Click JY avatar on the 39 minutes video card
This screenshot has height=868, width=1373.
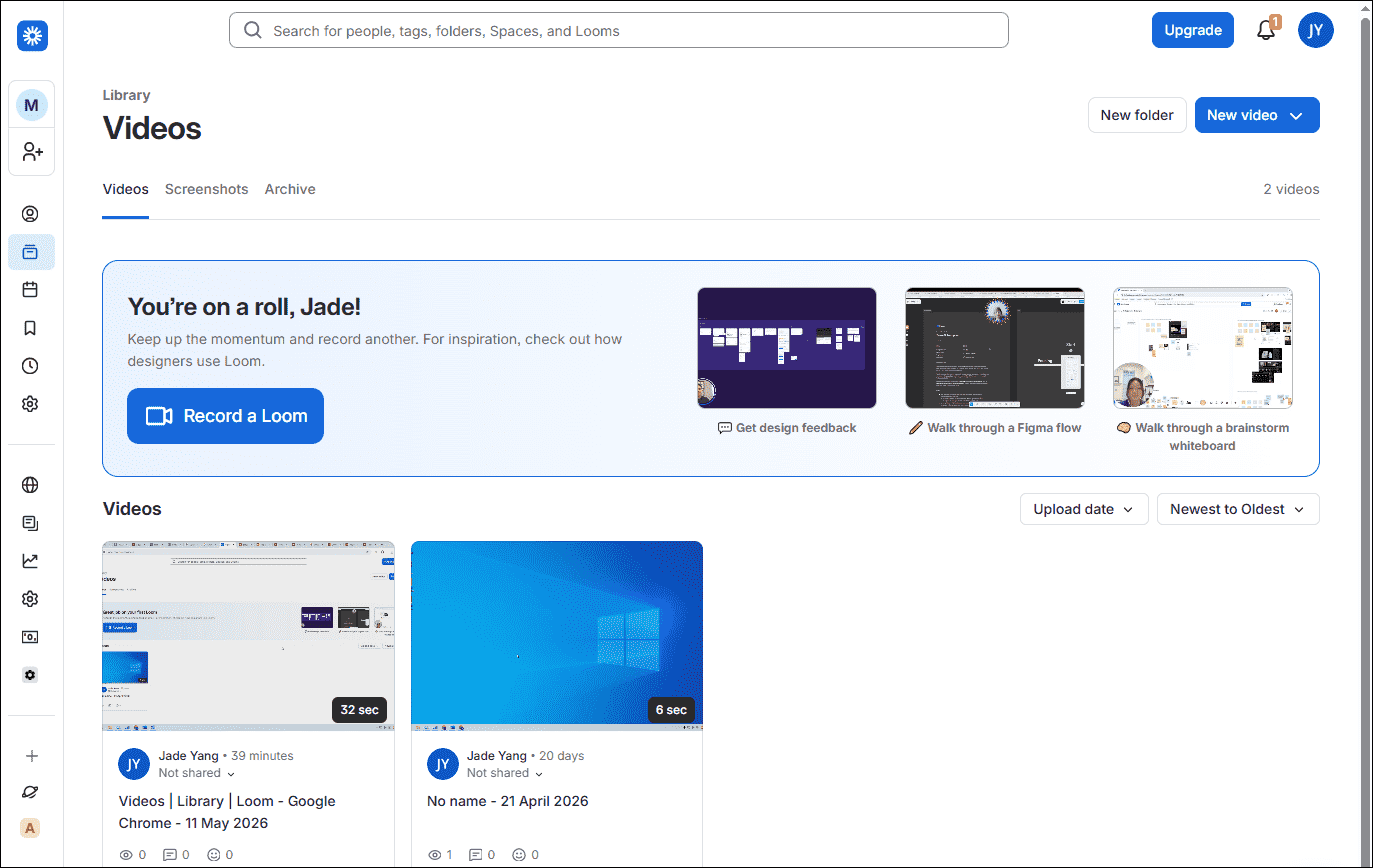click(134, 764)
